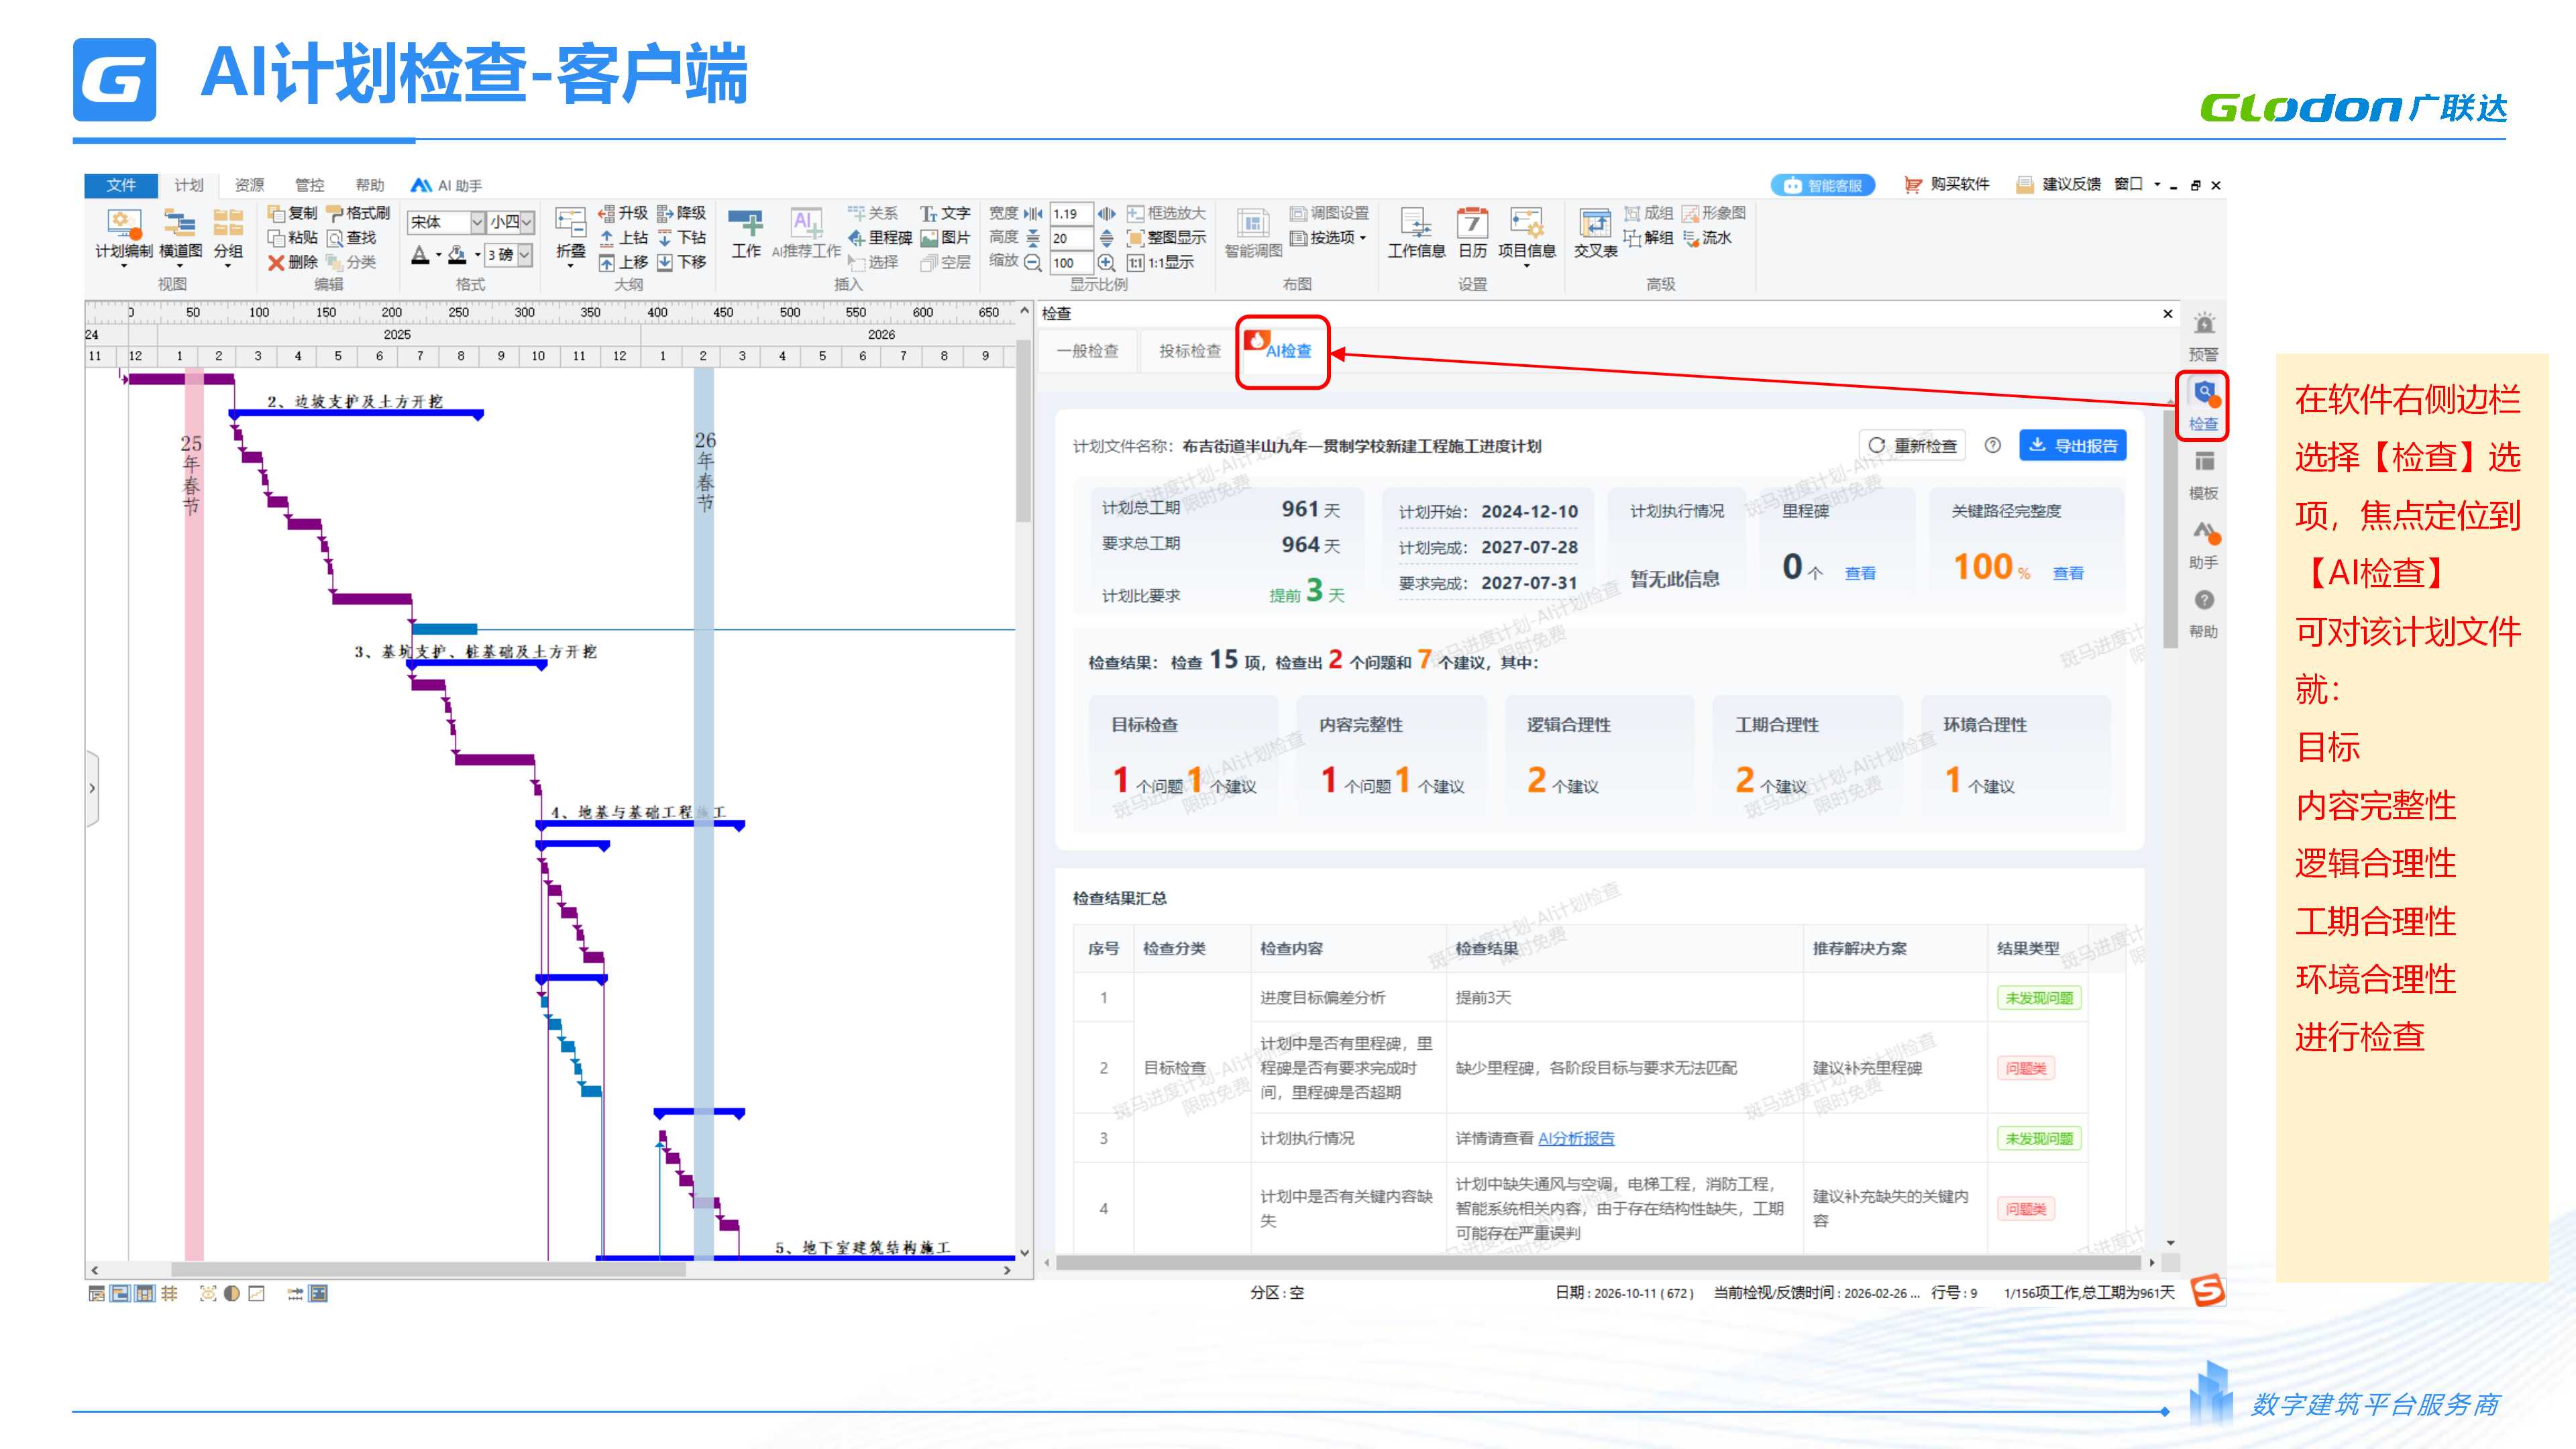Open the 宋体 font name dropdown

[477, 222]
